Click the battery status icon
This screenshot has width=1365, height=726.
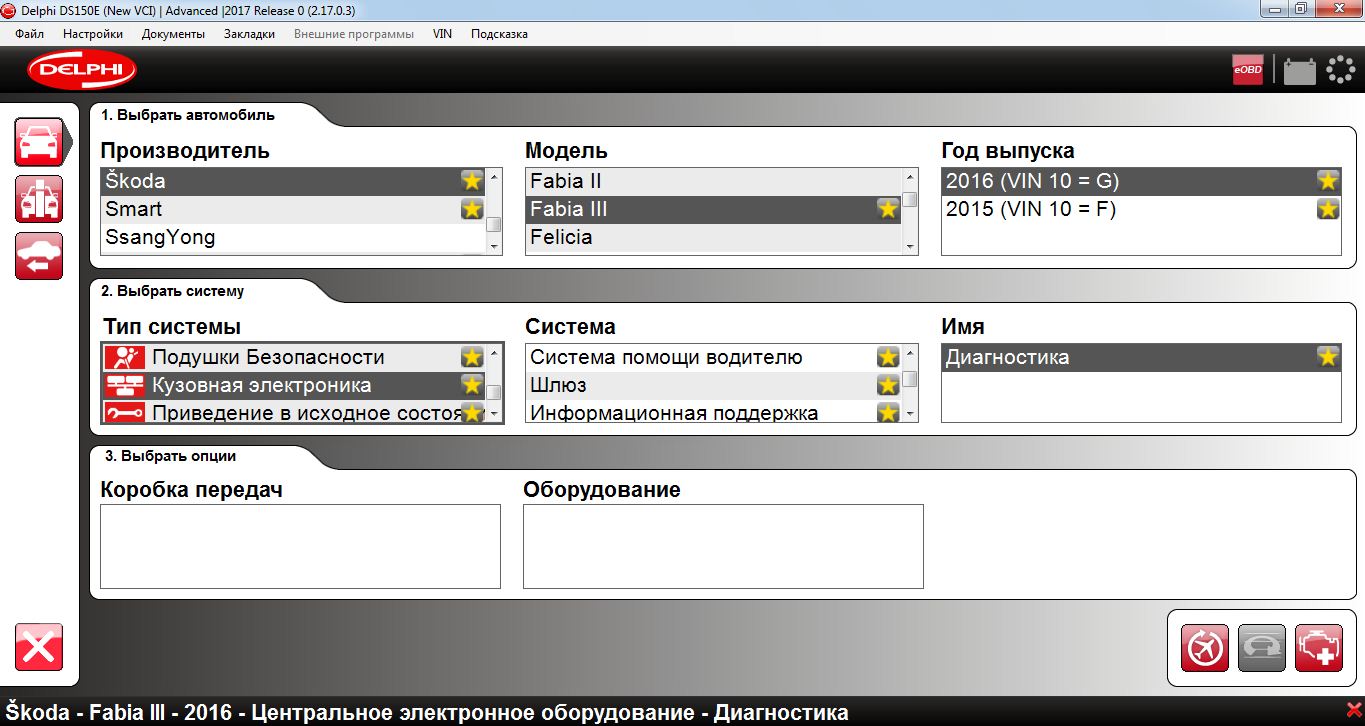[1299, 71]
